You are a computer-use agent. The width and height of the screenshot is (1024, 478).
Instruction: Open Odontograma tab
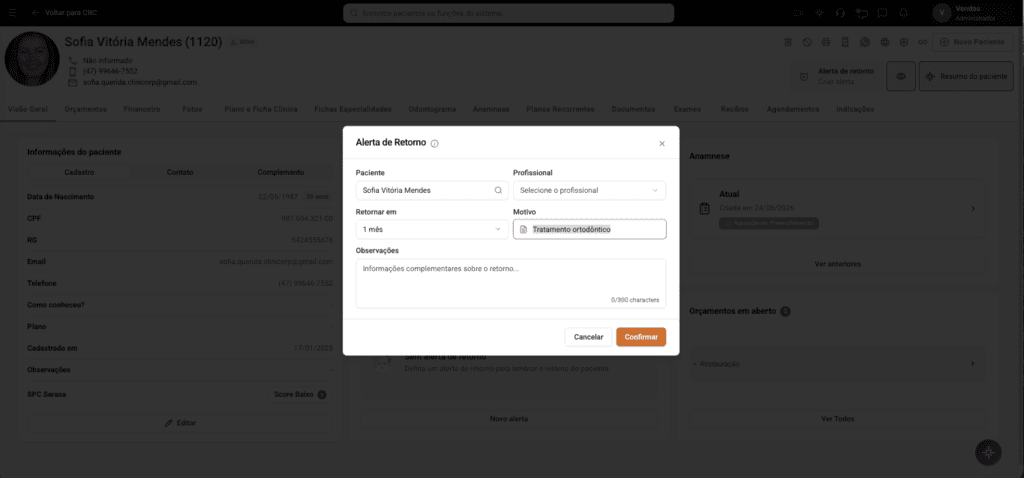pos(432,109)
